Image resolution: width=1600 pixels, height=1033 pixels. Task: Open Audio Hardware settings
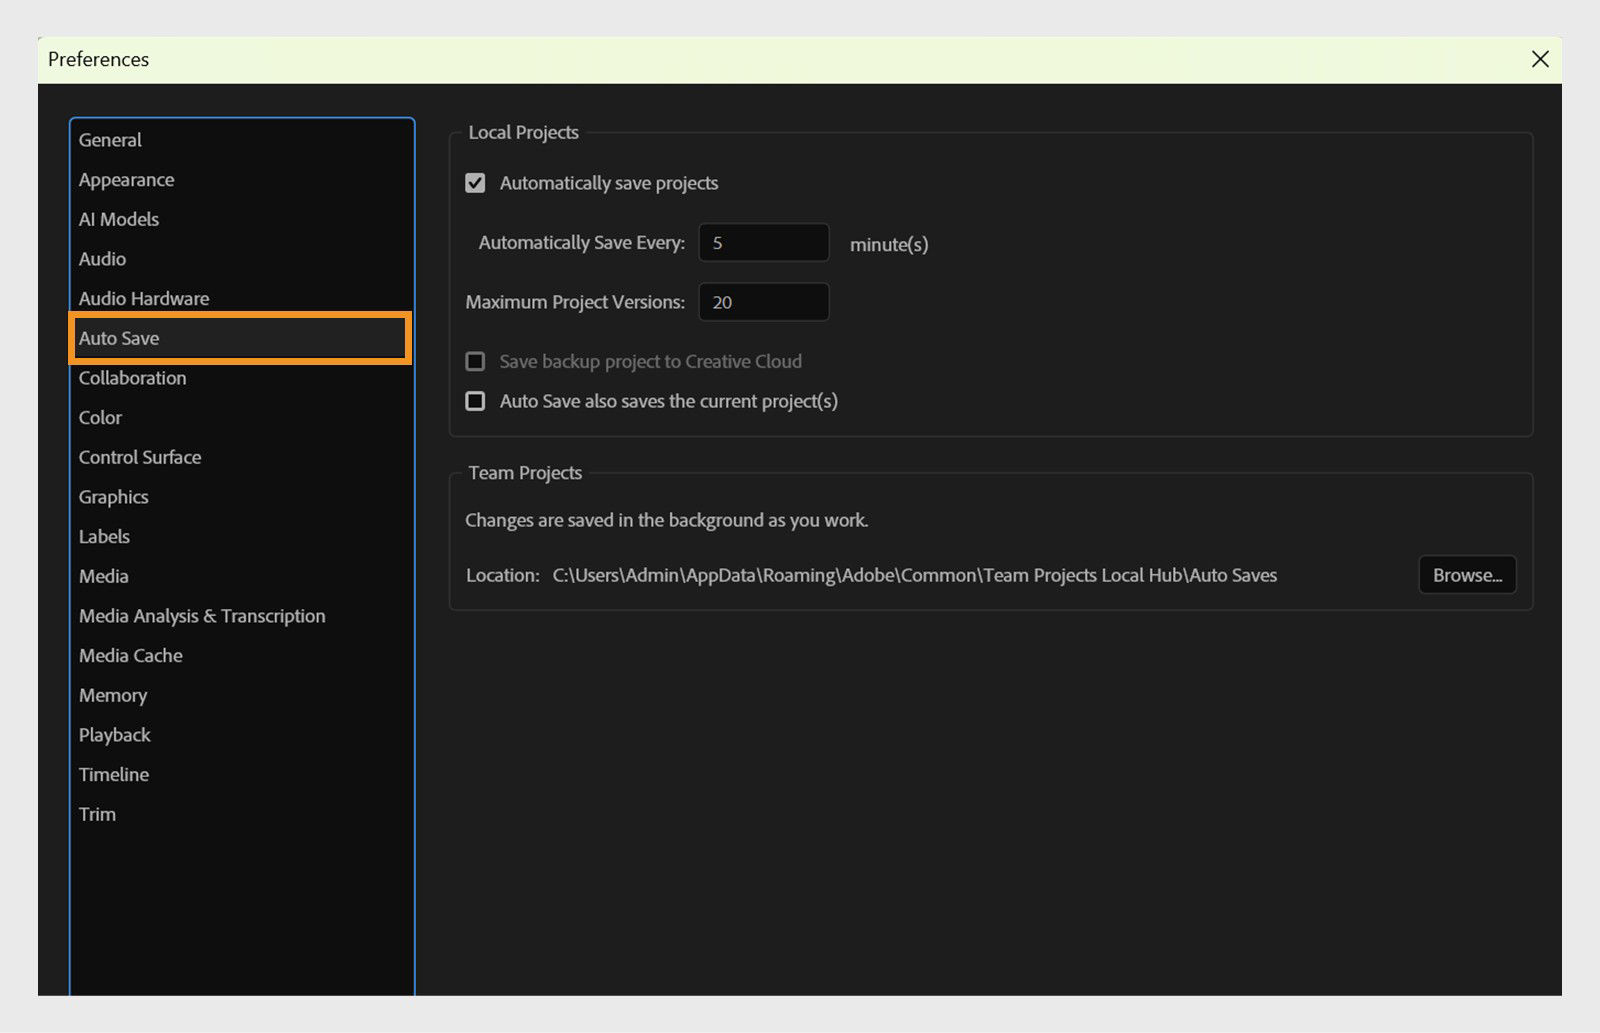tap(143, 298)
